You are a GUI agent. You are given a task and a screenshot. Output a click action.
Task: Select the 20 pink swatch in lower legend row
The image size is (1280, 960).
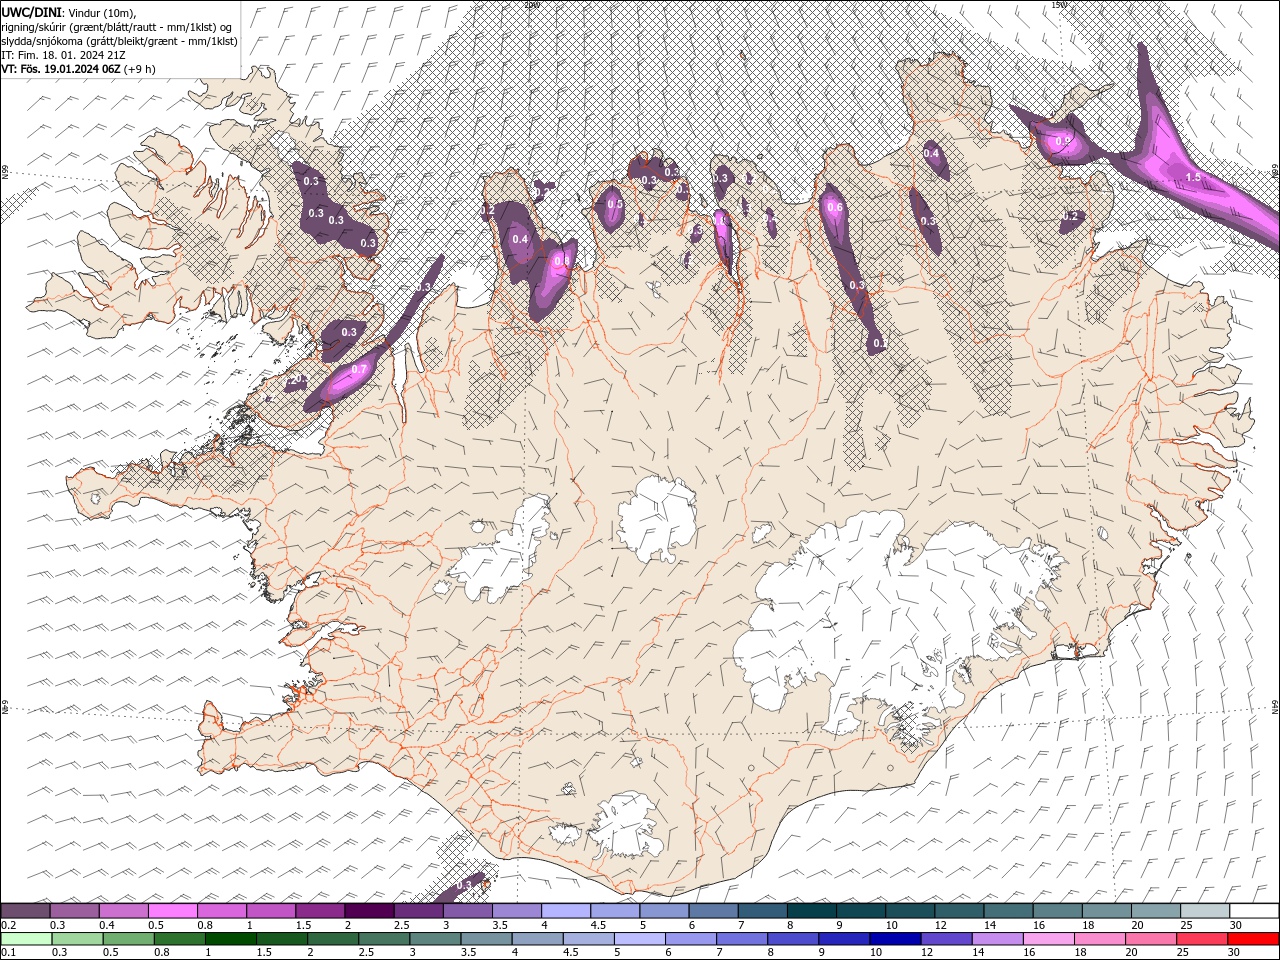[x=1150, y=939]
